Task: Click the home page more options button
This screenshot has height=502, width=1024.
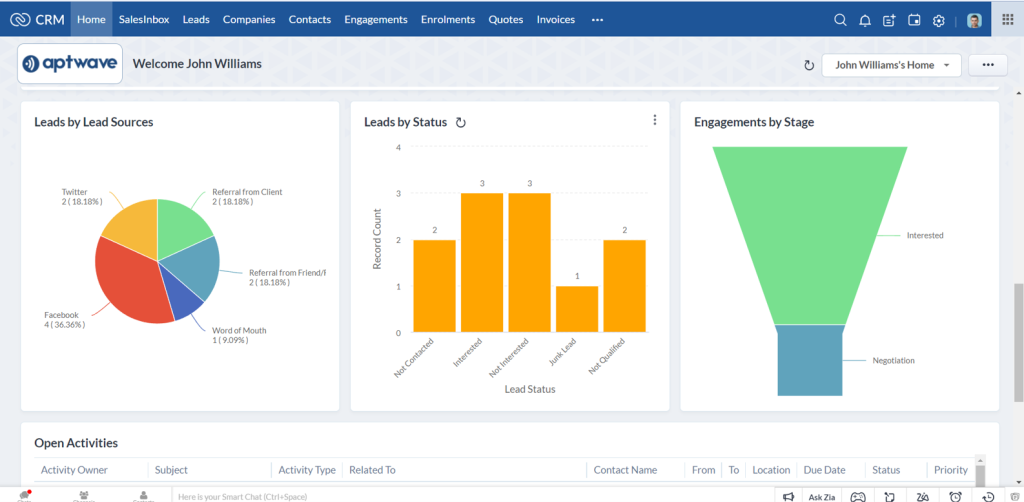Action: [x=987, y=65]
